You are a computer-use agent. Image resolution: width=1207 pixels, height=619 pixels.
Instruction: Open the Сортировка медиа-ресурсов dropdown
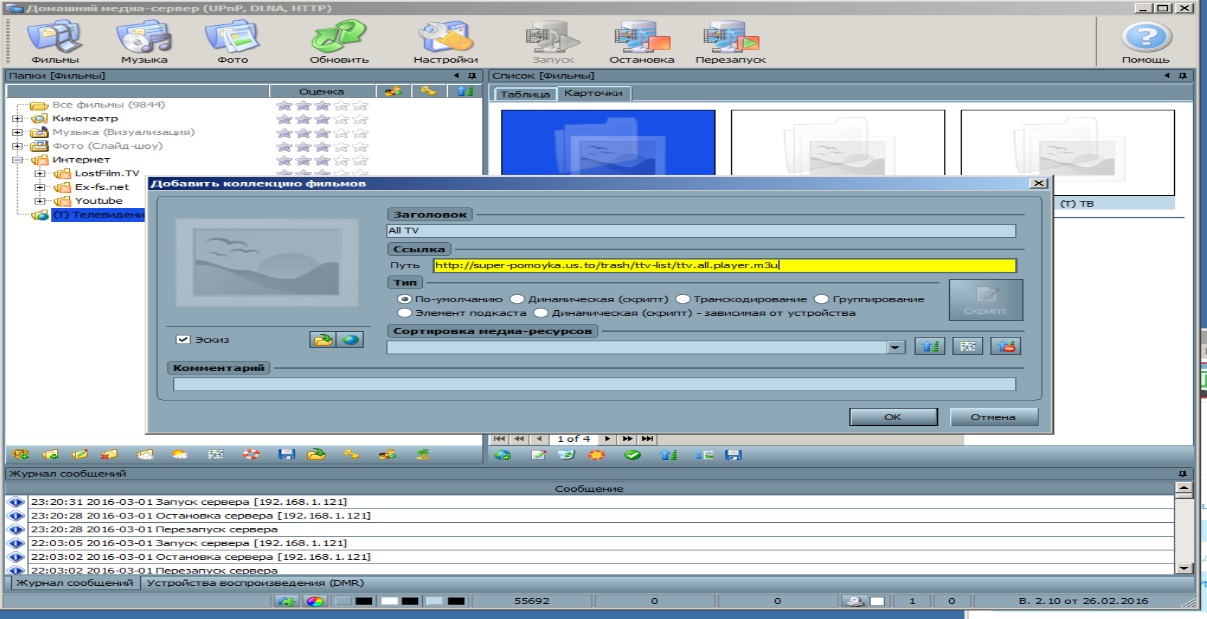[x=895, y=347]
